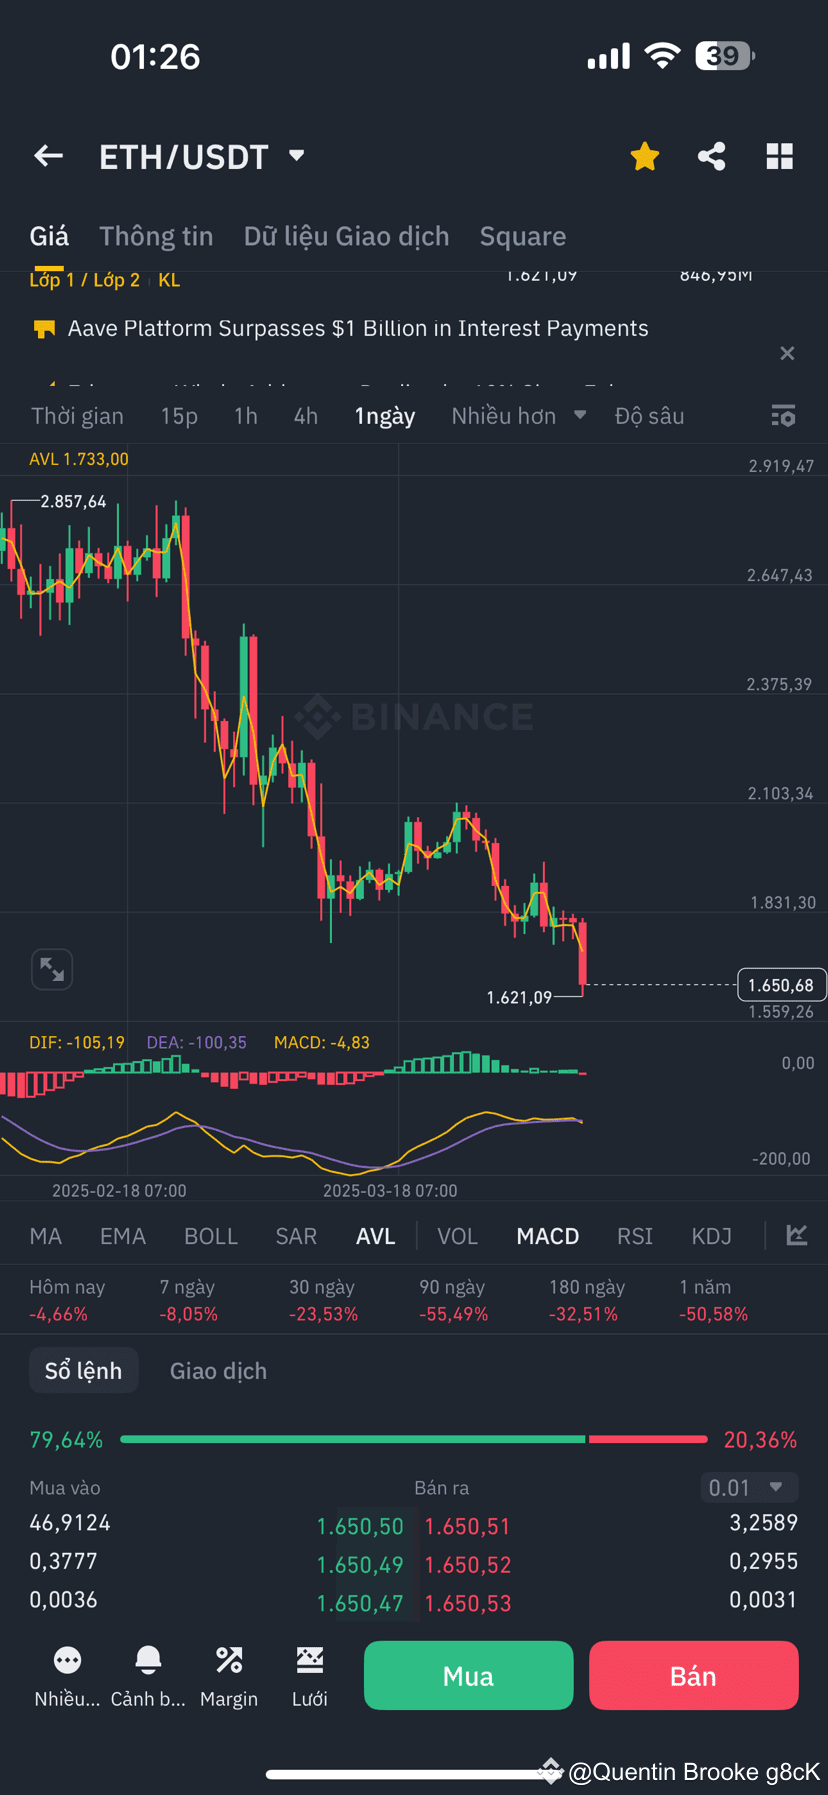Tap the KL label beside Lớp 2
This screenshot has width=828, height=1795.
point(169,280)
